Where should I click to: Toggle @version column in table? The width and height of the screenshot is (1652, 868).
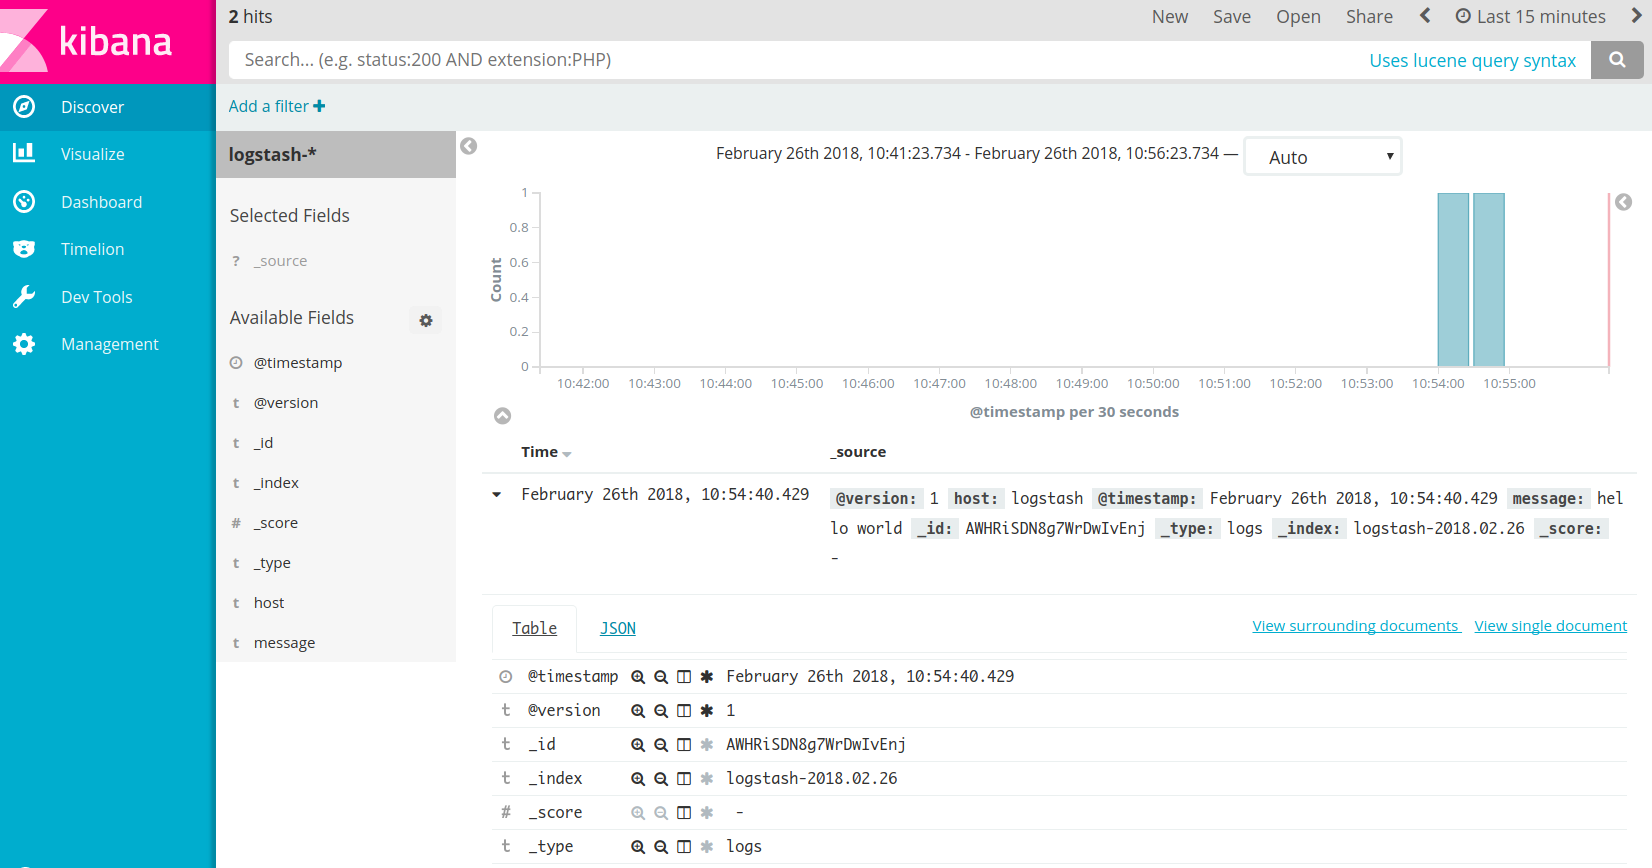point(684,711)
